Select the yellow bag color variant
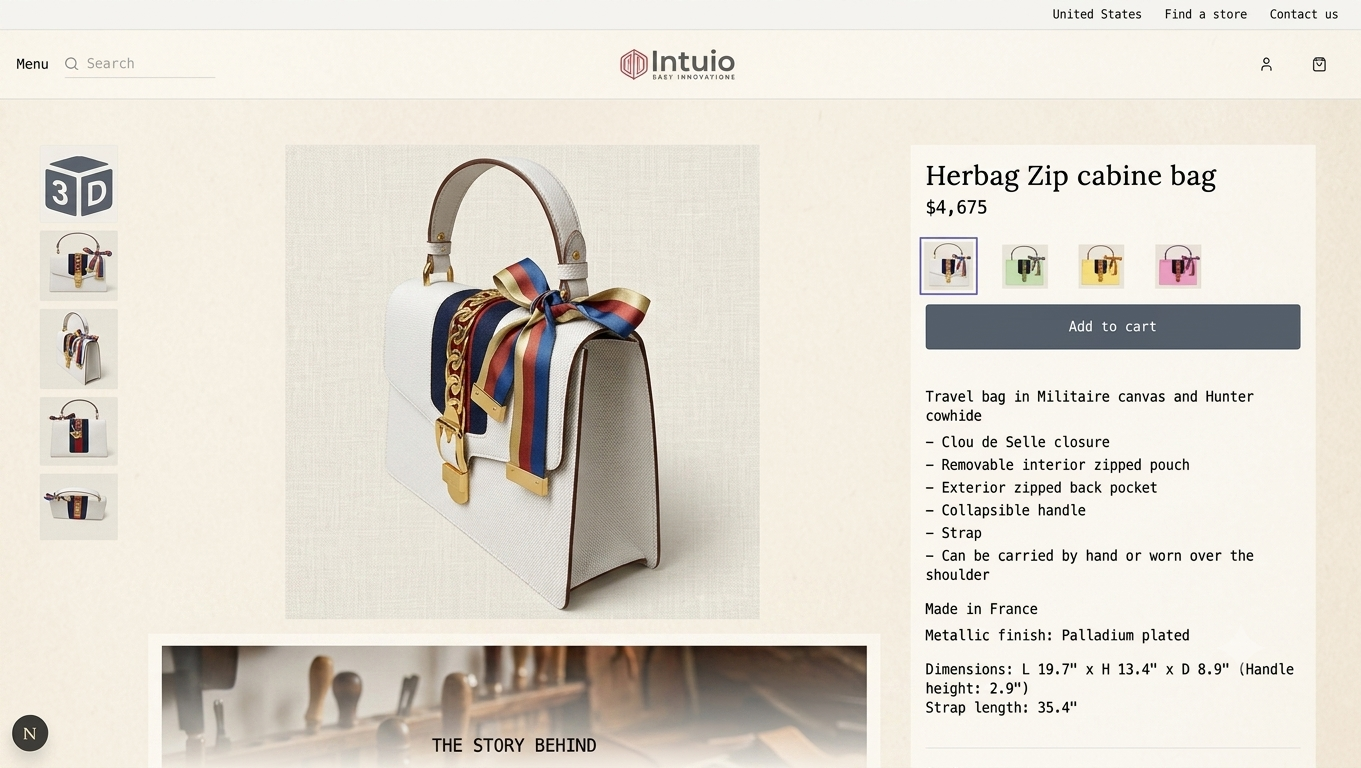 [x=1101, y=266]
